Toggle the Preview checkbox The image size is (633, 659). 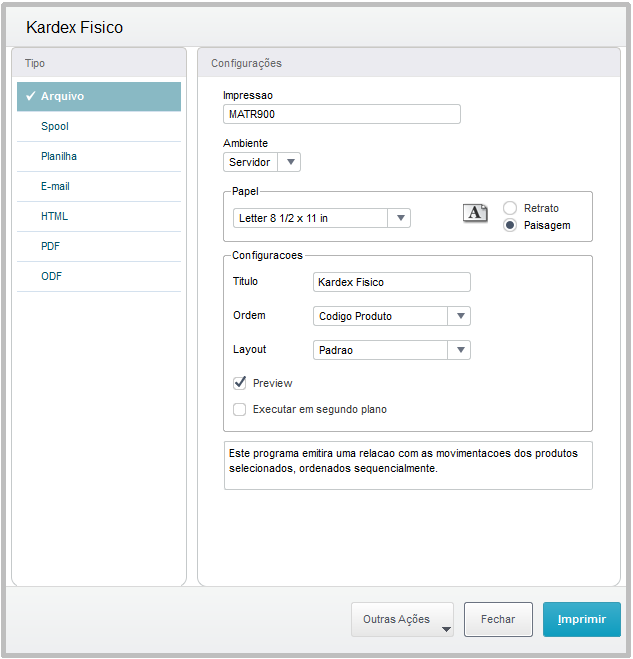pos(240,383)
